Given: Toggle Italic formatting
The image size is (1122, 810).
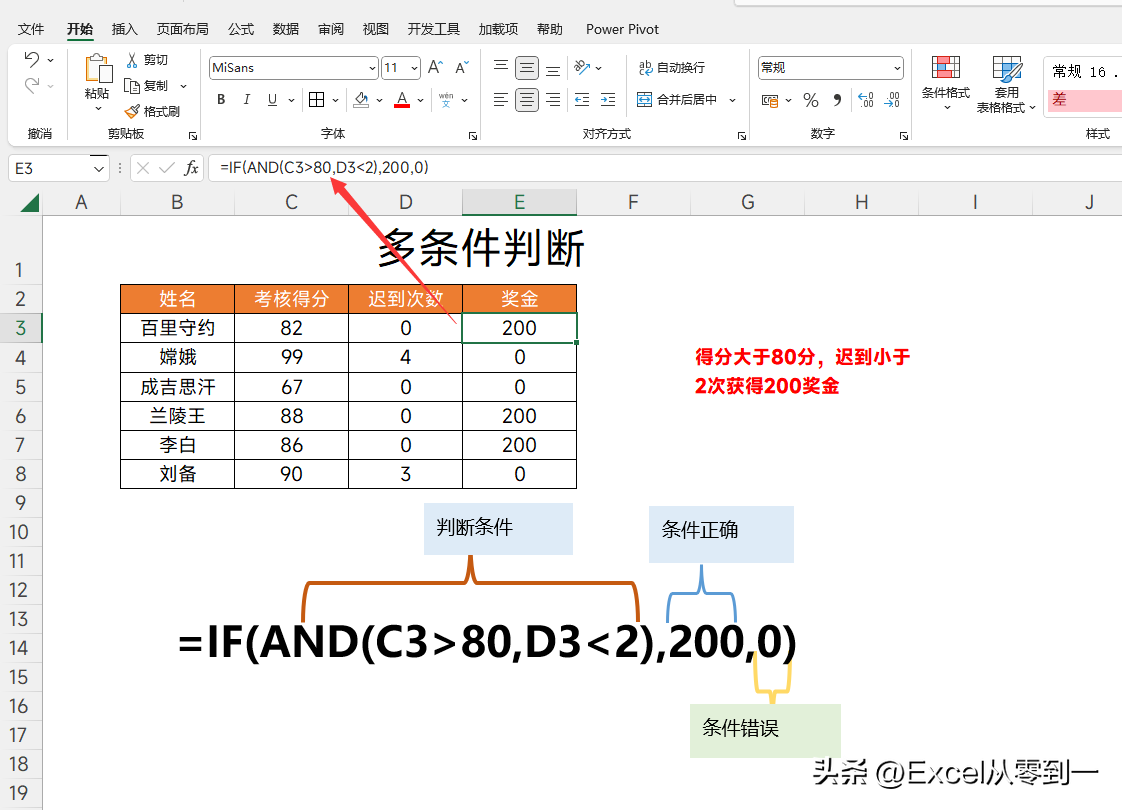Looking at the screenshot, I should (x=247, y=99).
